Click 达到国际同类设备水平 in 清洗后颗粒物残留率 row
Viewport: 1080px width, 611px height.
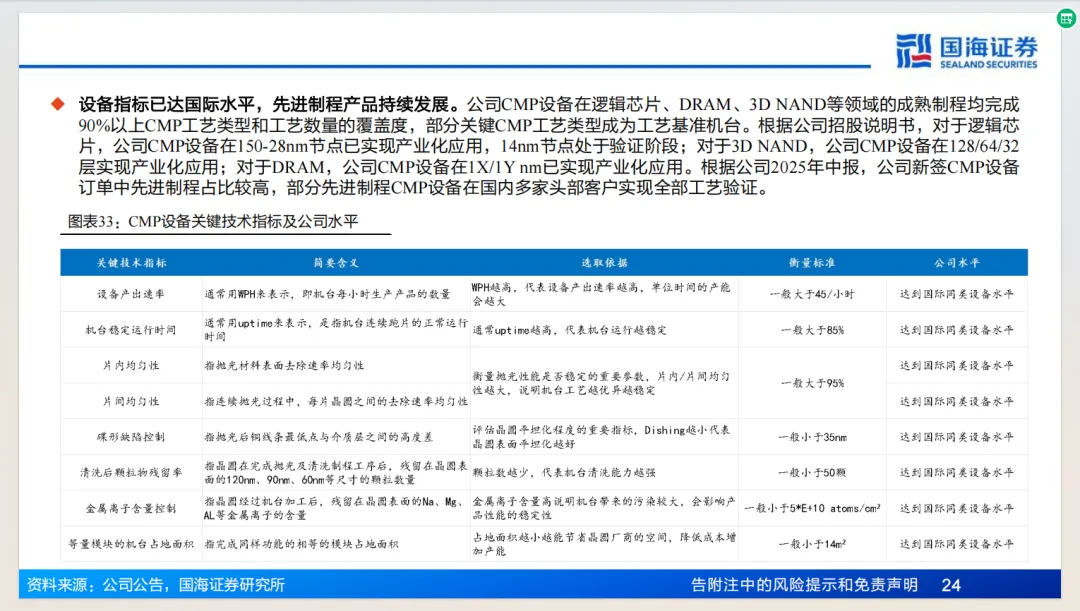957,473
